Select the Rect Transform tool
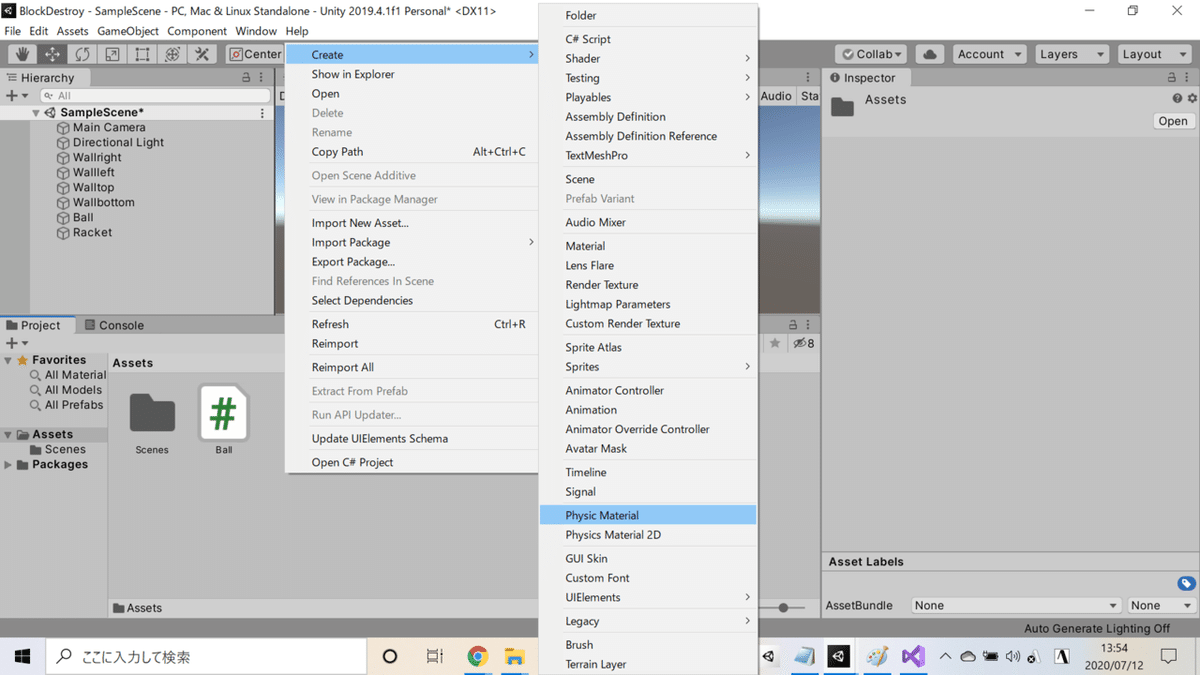This screenshot has height=675, width=1200. (142, 54)
